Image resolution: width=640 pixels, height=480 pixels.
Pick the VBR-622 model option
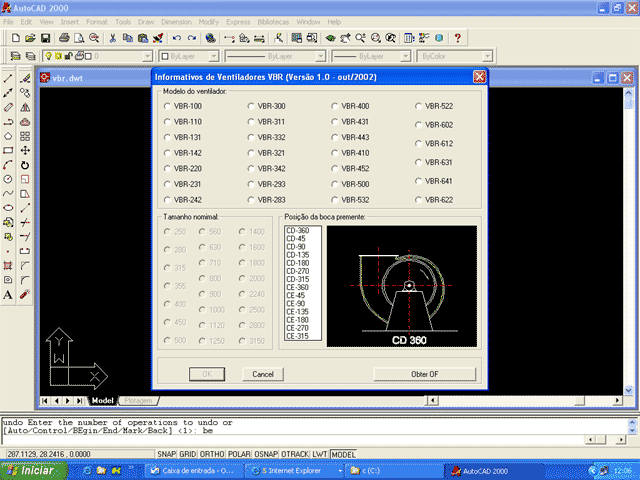419,200
